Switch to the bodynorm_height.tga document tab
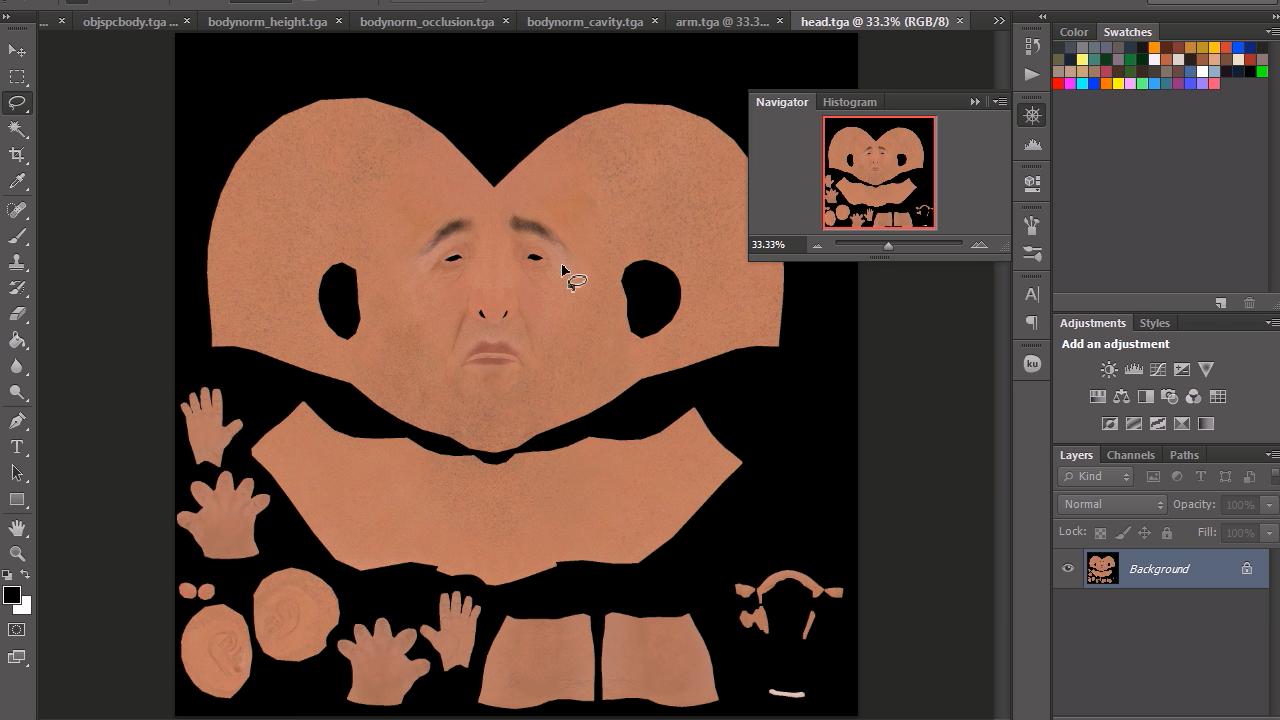1280x720 pixels. point(267,21)
